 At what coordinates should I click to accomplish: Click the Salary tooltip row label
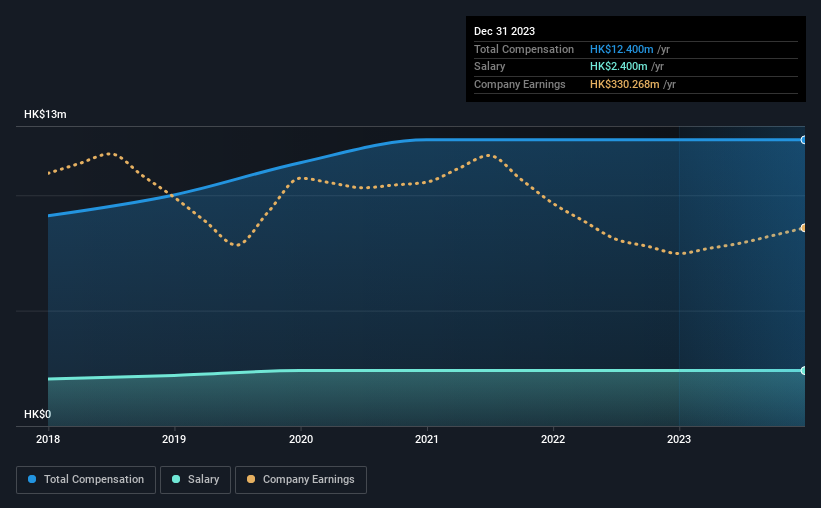(490, 67)
